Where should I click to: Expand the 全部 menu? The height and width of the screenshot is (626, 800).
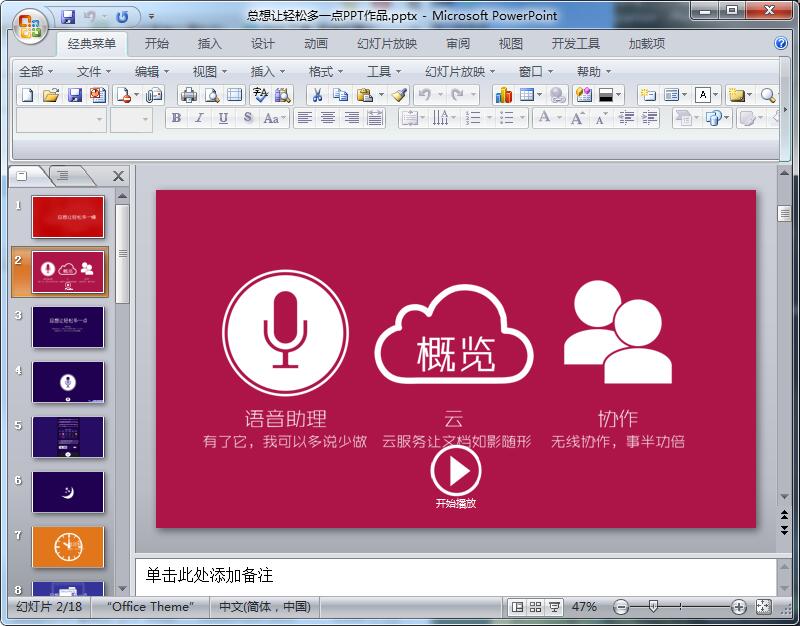(36, 72)
